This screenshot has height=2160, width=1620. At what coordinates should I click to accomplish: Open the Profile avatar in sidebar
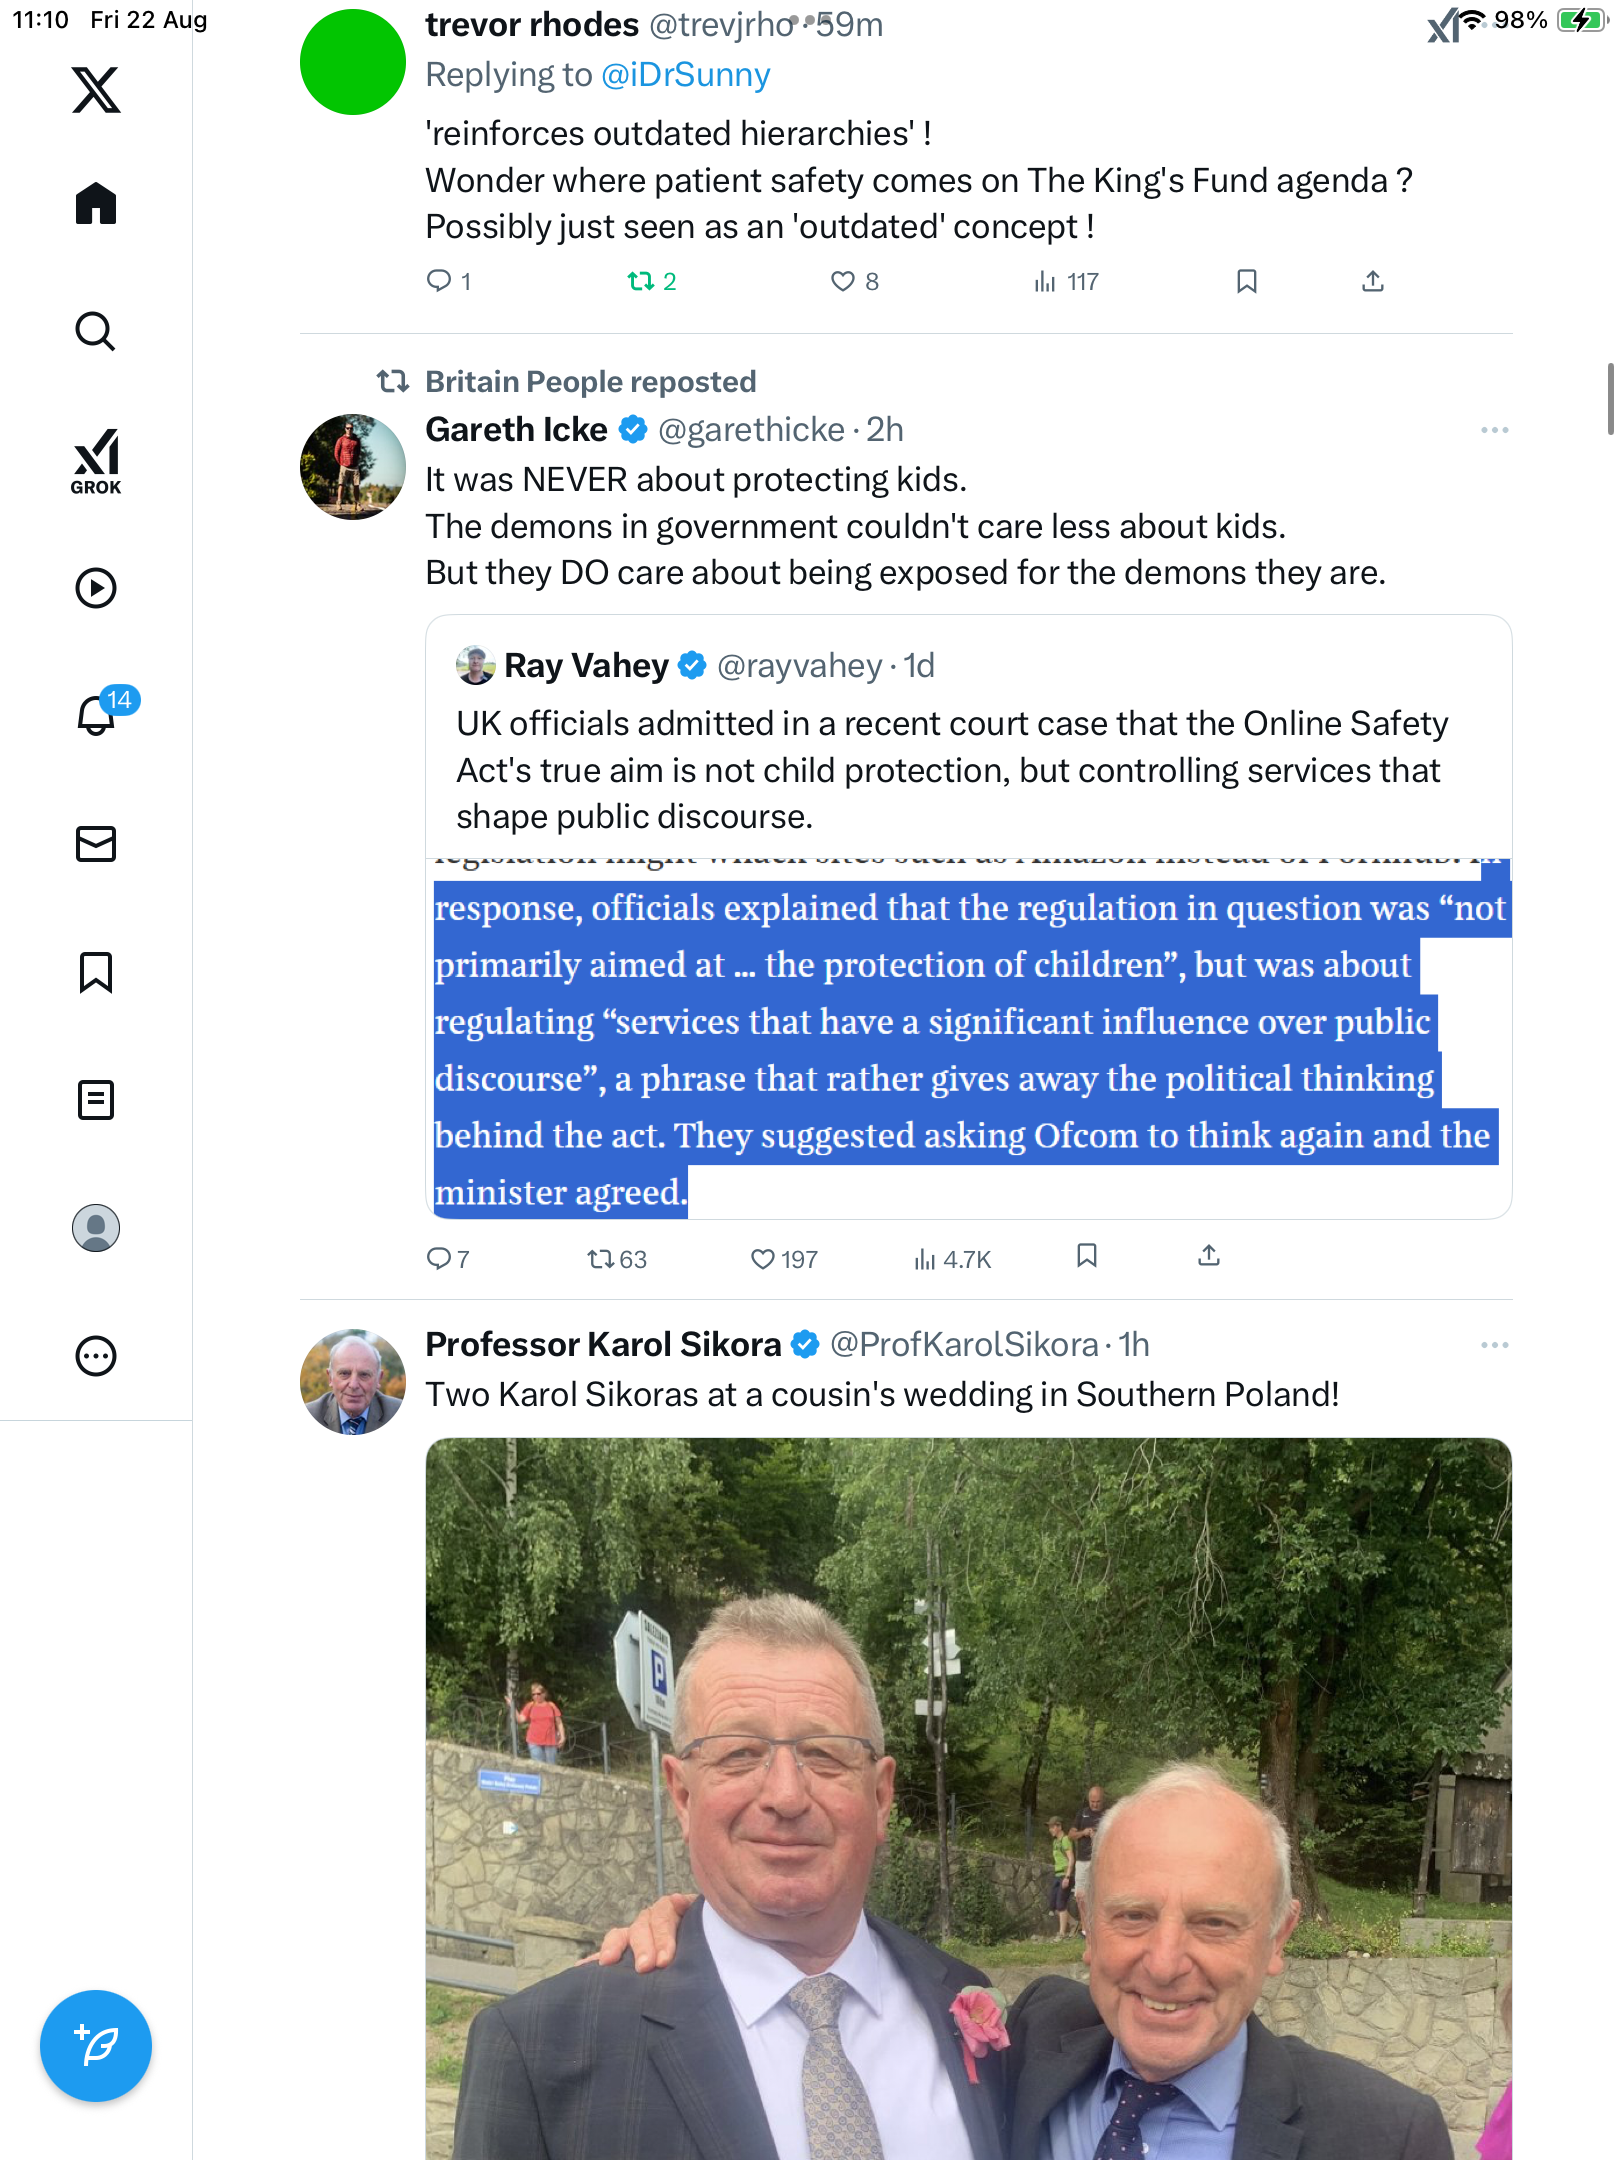[96, 1228]
